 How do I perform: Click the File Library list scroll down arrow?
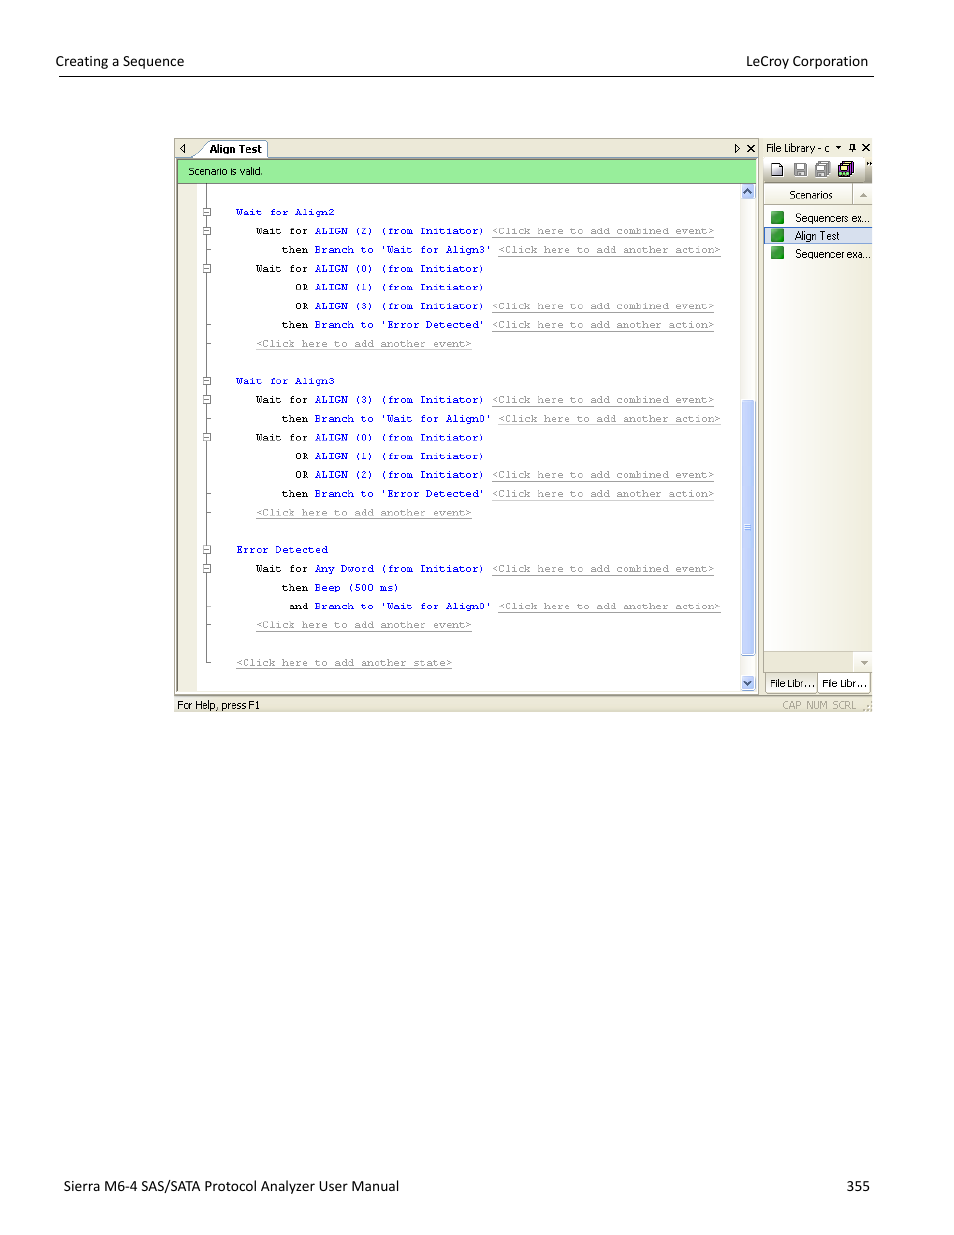click(864, 663)
